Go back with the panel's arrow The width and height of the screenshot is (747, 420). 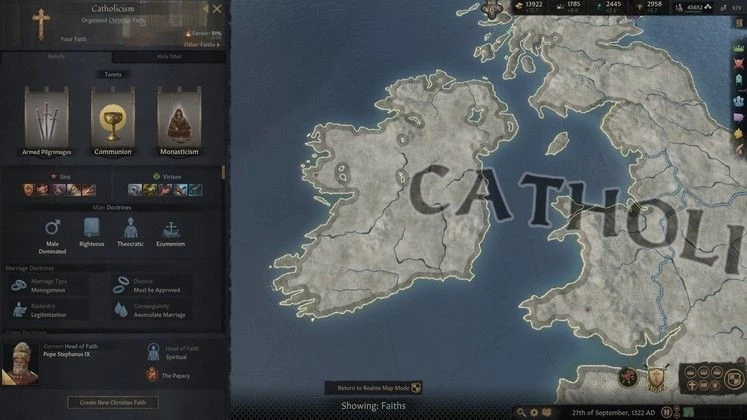(x=205, y=9)
